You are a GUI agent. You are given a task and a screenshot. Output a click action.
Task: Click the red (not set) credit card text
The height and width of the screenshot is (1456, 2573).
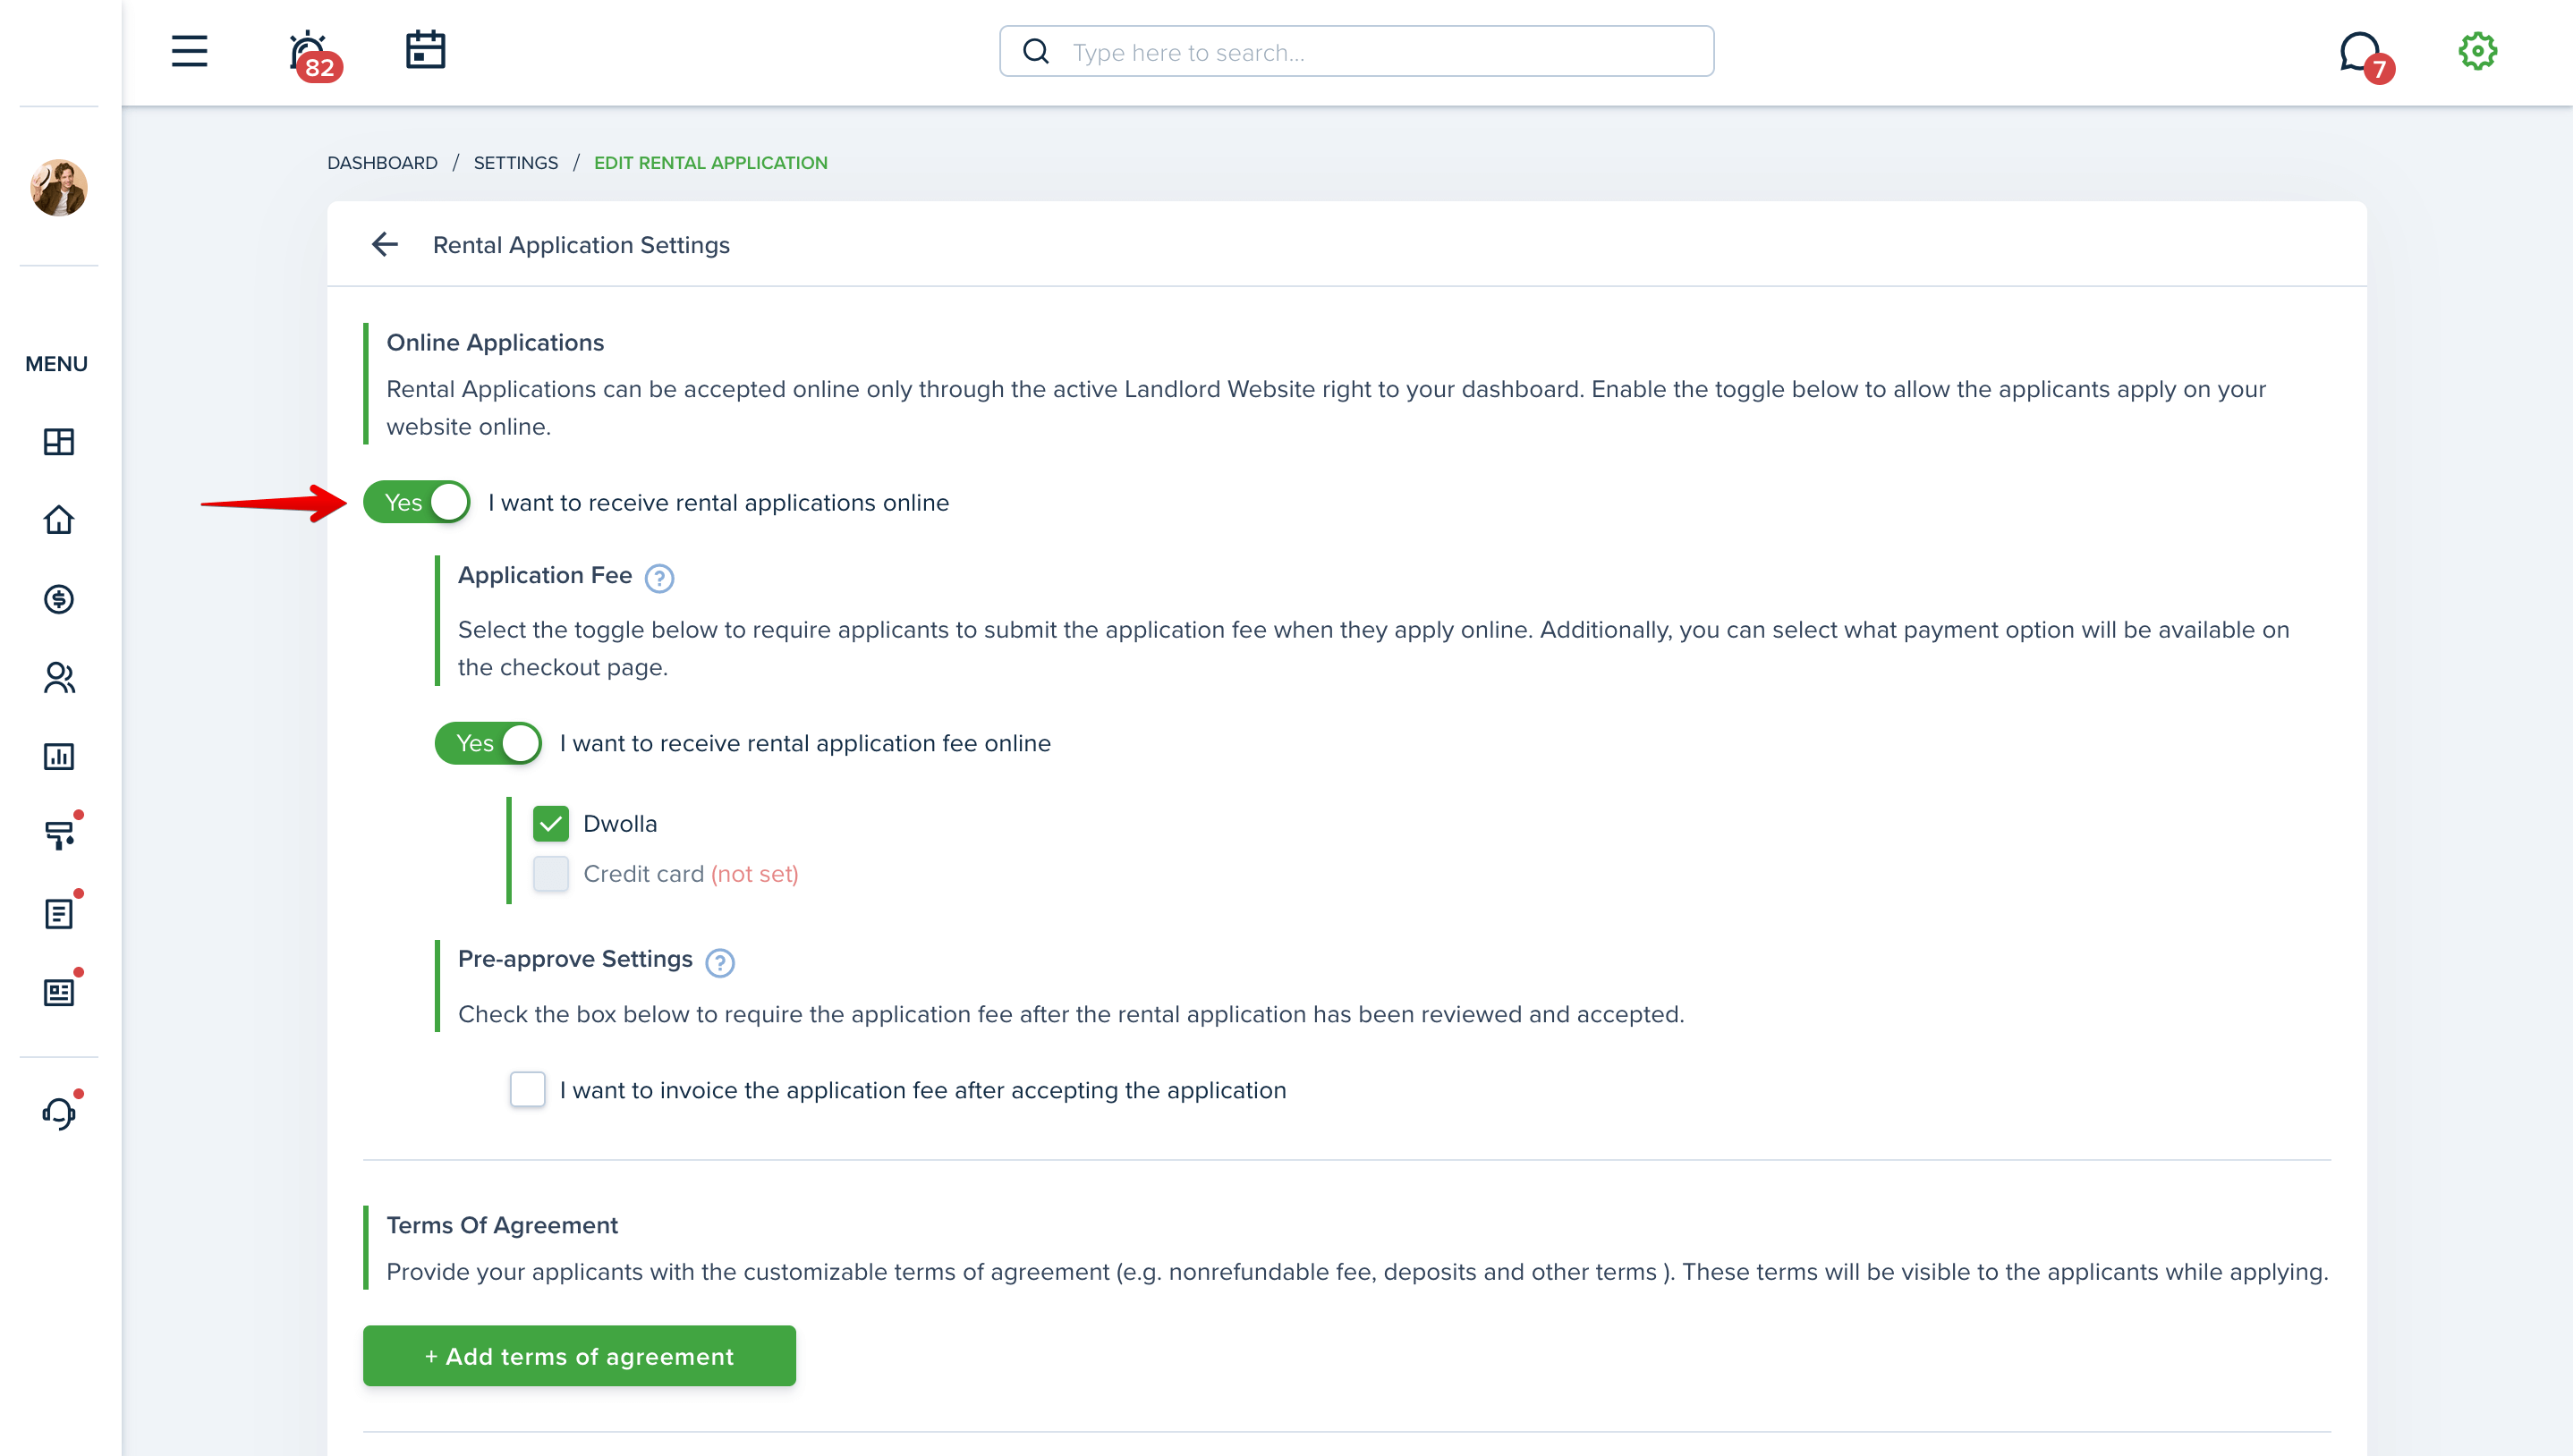[x=755, y=874]
